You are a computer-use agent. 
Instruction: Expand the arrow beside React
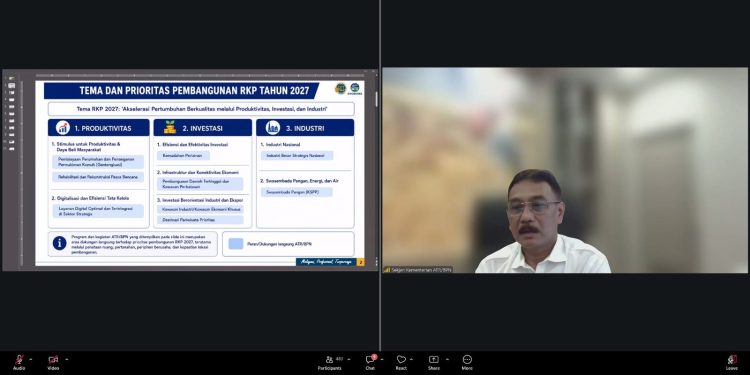point(411,359)
